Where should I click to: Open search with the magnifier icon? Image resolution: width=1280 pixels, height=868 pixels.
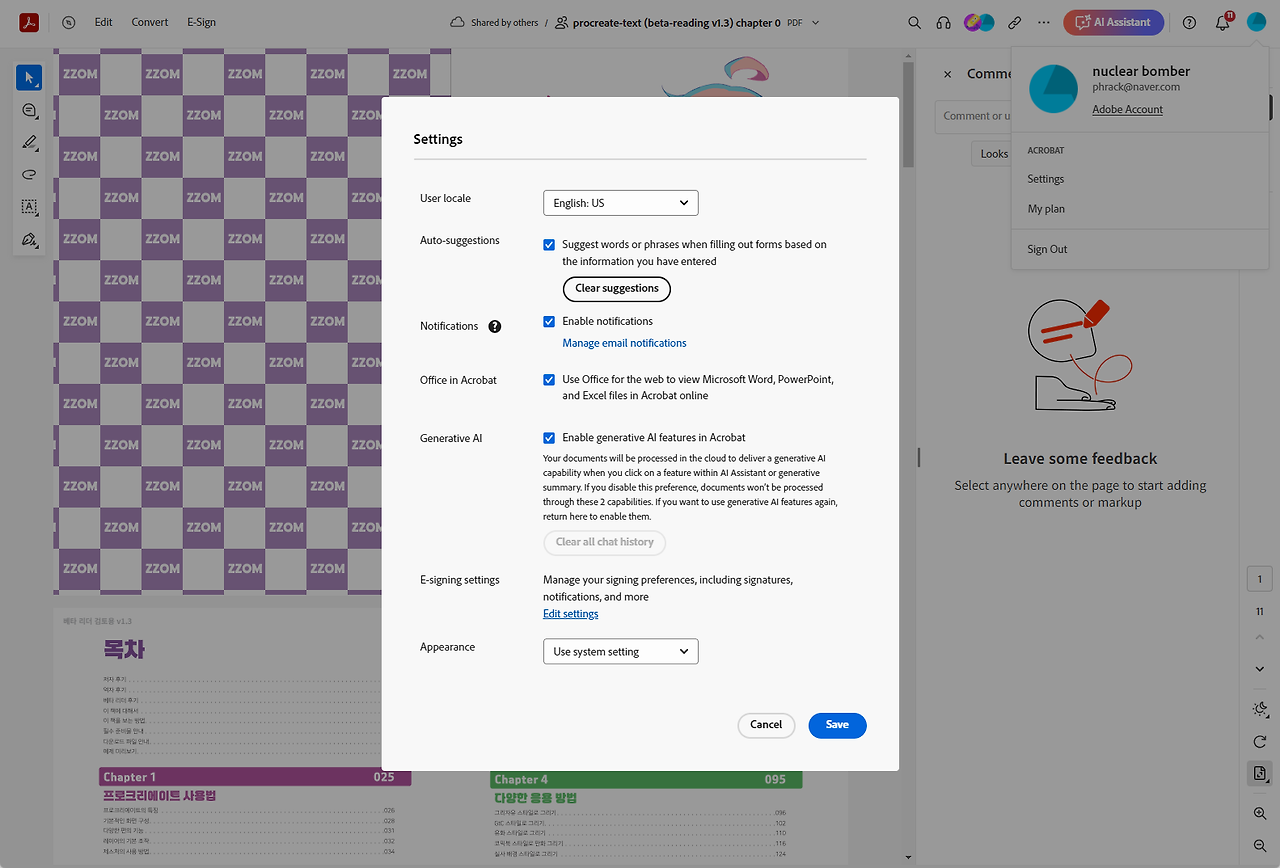[x=914, y=22]
